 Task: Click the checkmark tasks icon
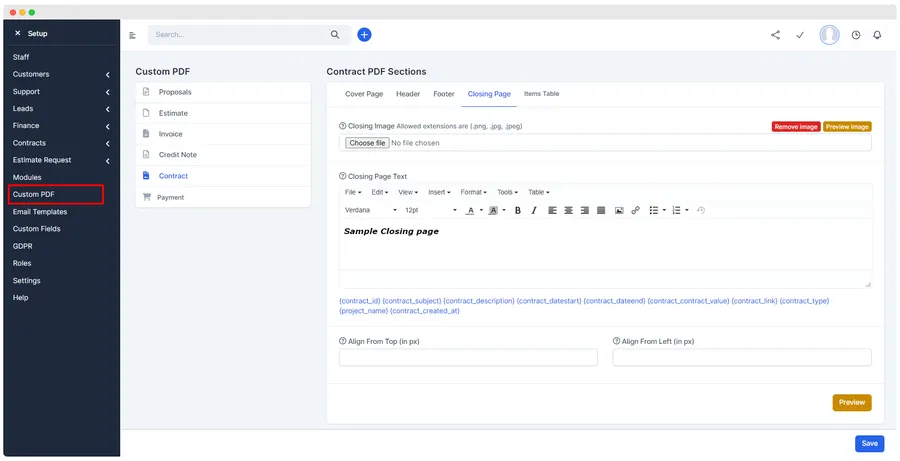point(800,35)
